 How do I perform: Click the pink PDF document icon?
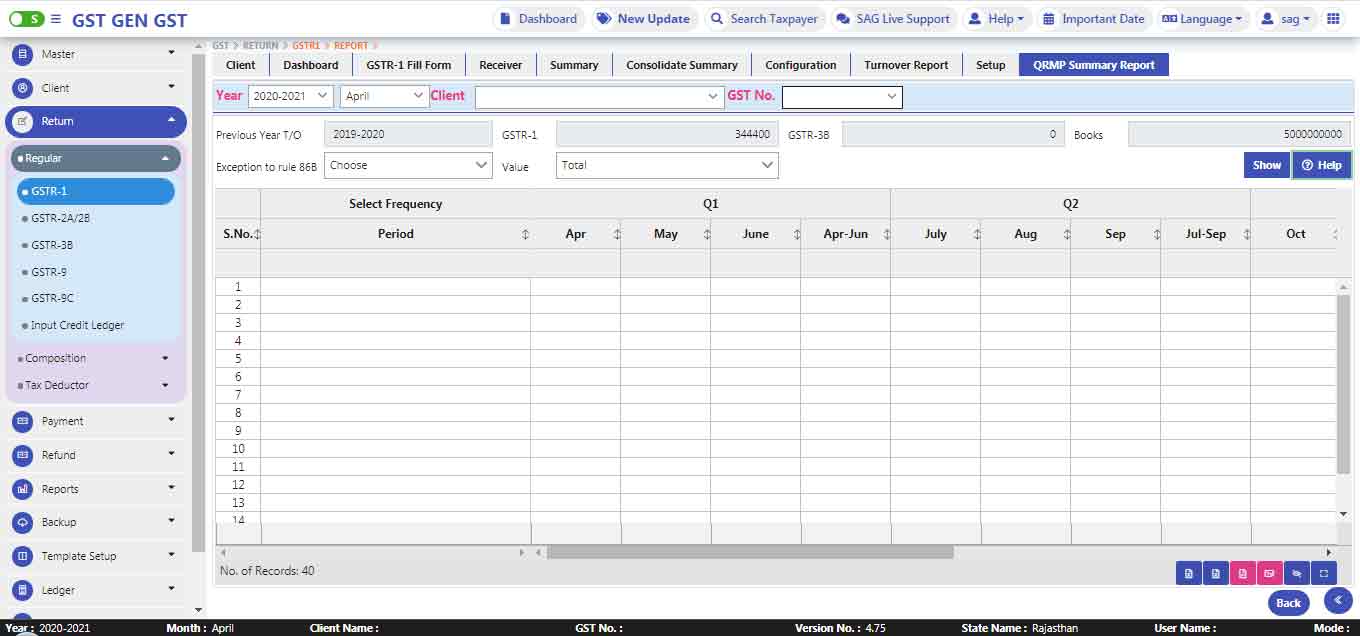1243,573
